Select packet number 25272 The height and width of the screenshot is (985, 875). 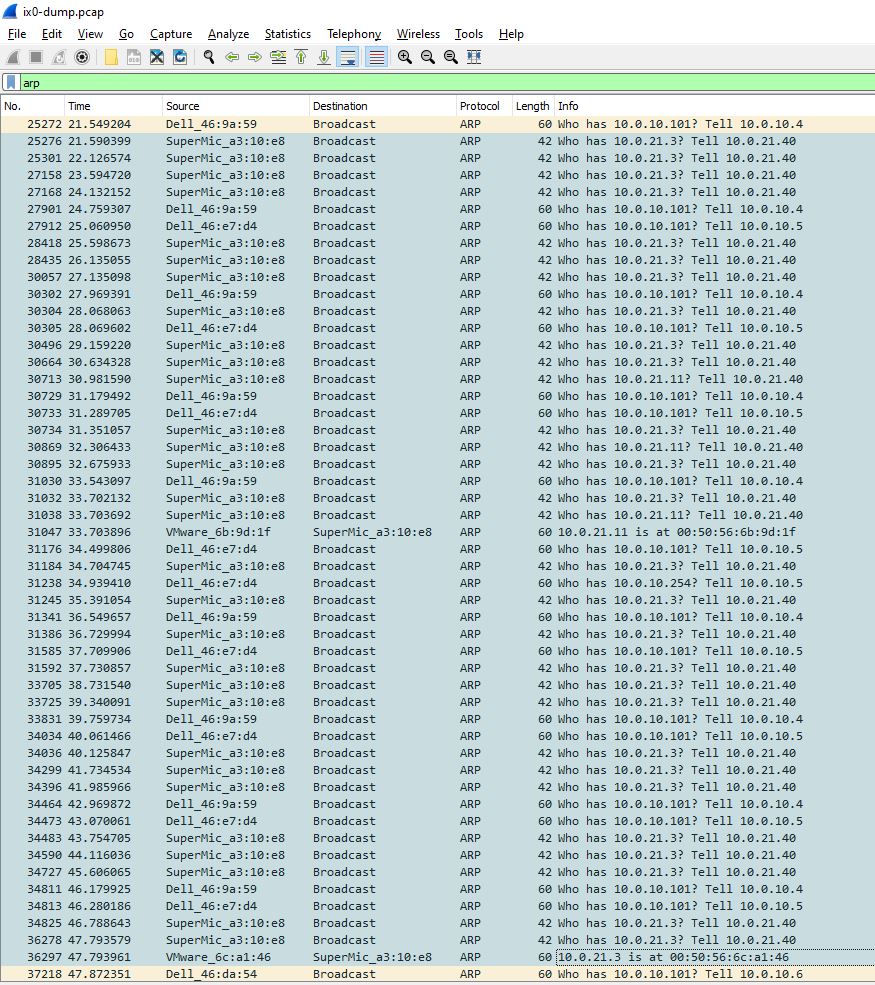[437, 124]
